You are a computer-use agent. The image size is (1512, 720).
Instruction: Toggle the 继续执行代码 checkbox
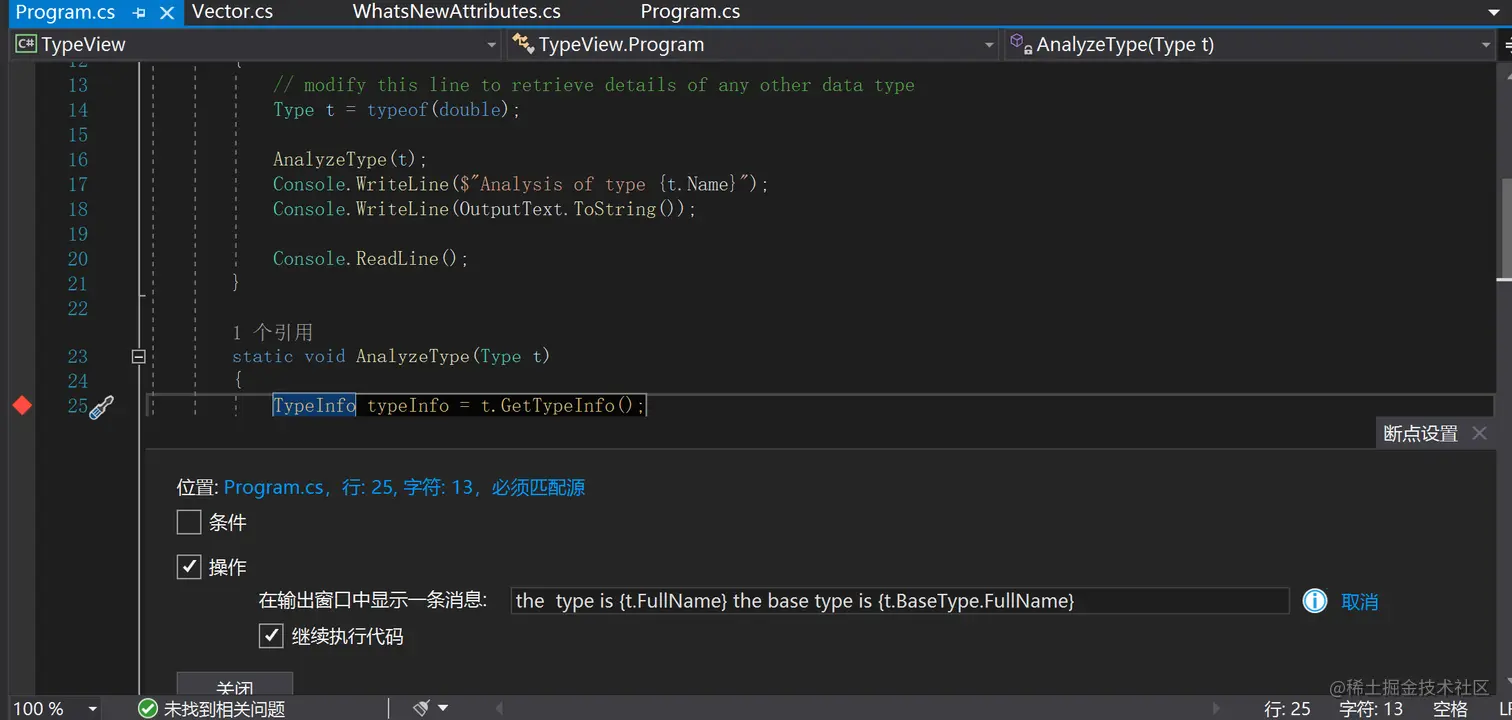pyautogui.click(x=271, y=636)
